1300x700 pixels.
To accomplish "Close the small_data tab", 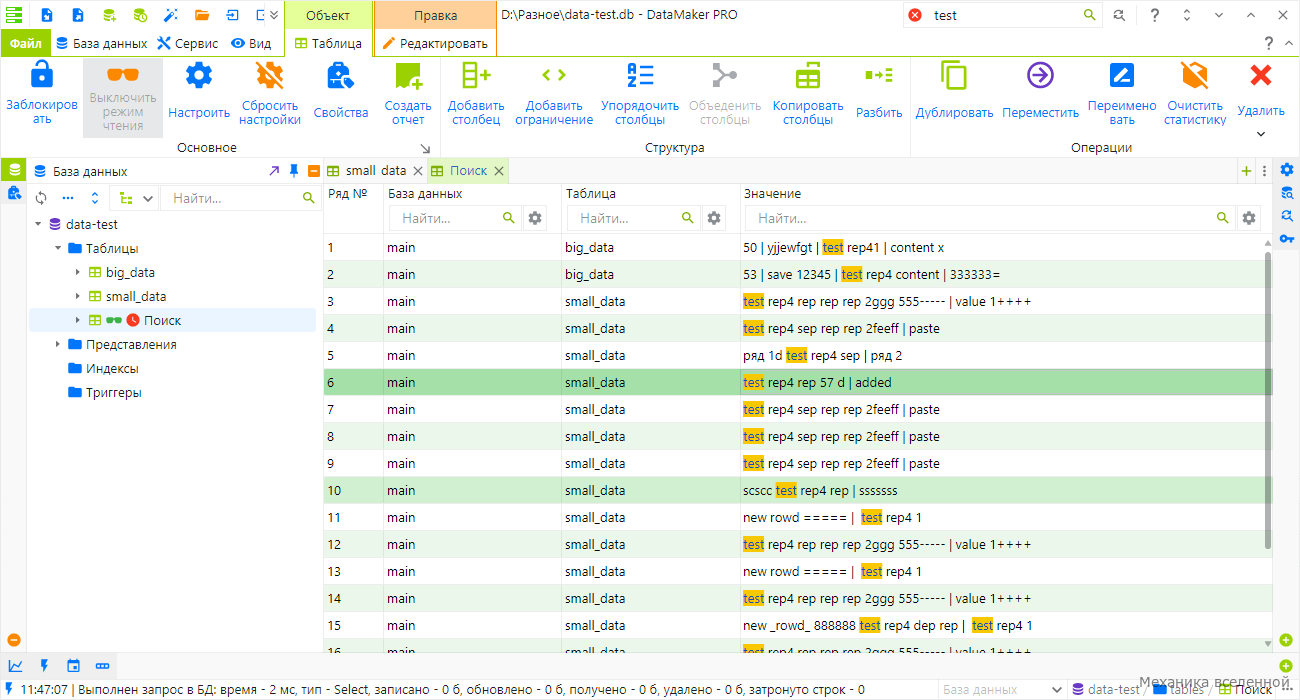I will coord(418,171).
